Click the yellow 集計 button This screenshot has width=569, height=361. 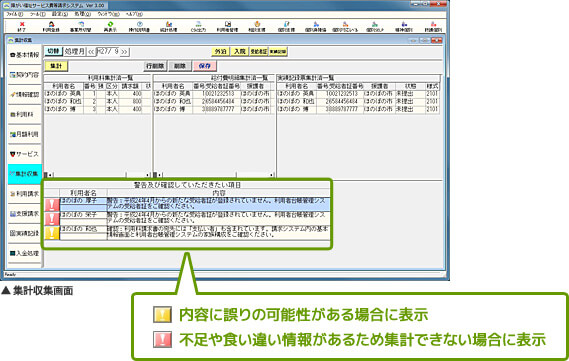pyautogui.click(x=56, y=66)
